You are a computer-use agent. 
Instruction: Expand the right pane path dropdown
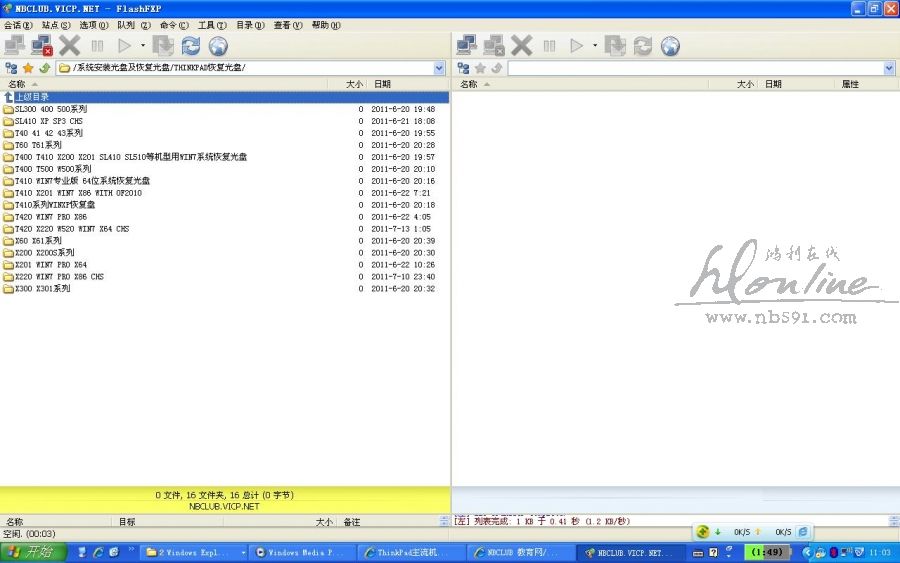[889, 68]
